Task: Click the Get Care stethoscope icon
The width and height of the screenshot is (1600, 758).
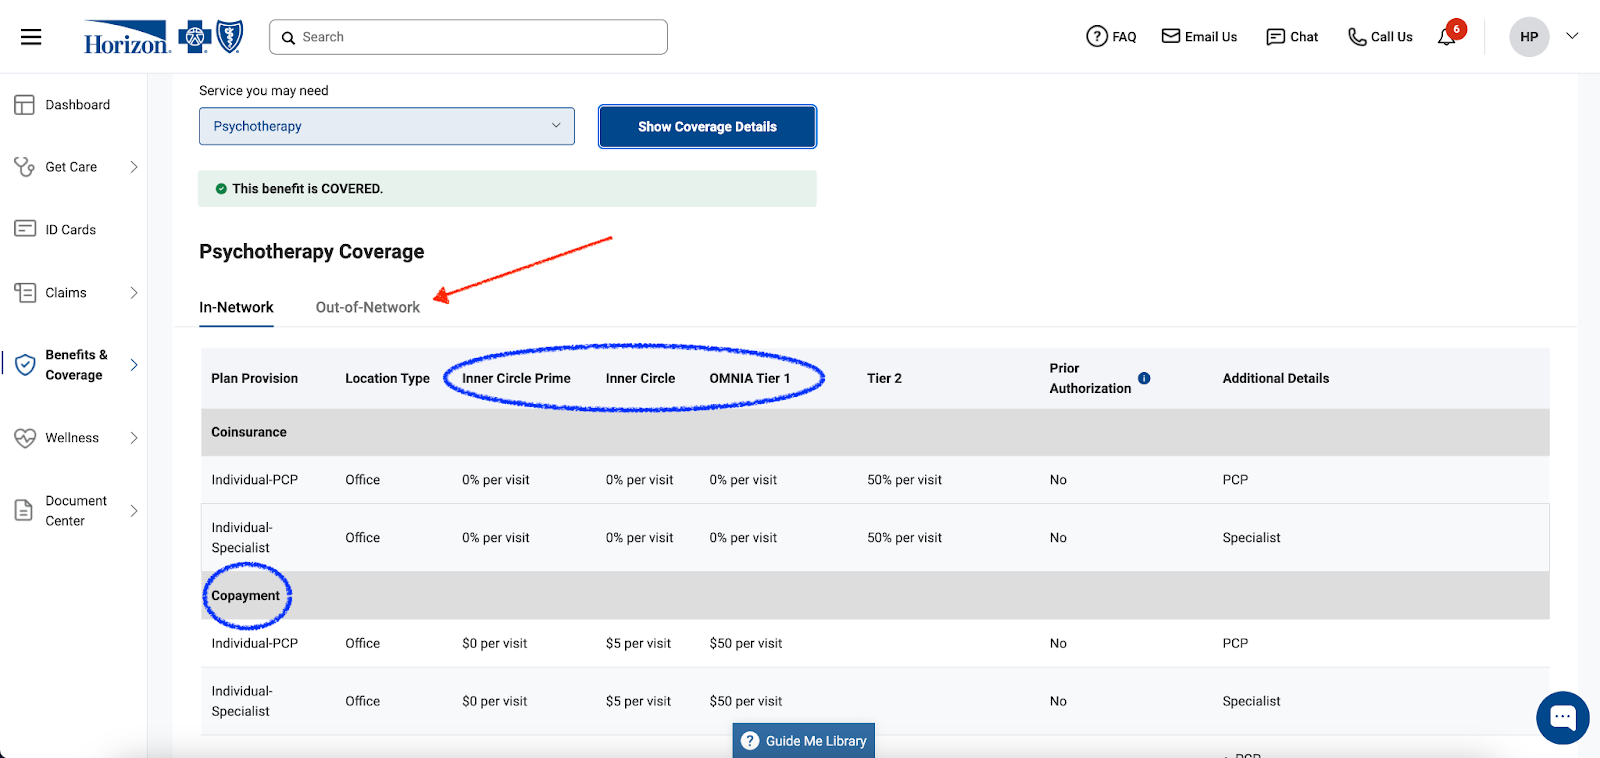Action: 24,167
